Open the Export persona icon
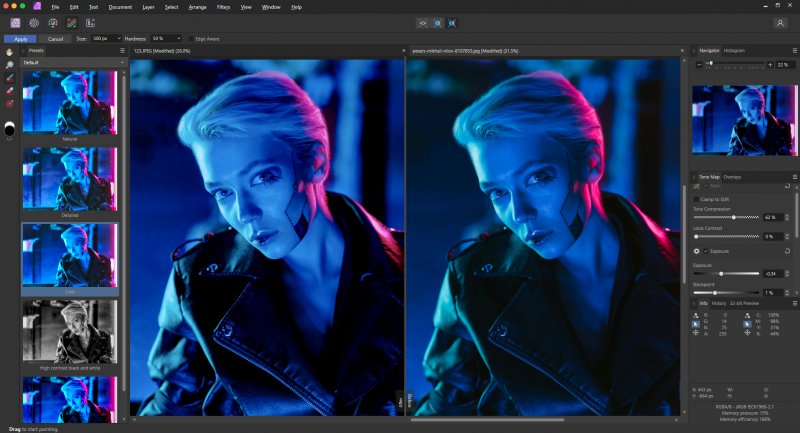The height and width of the screenshot is (433, 800). [90, 23]
